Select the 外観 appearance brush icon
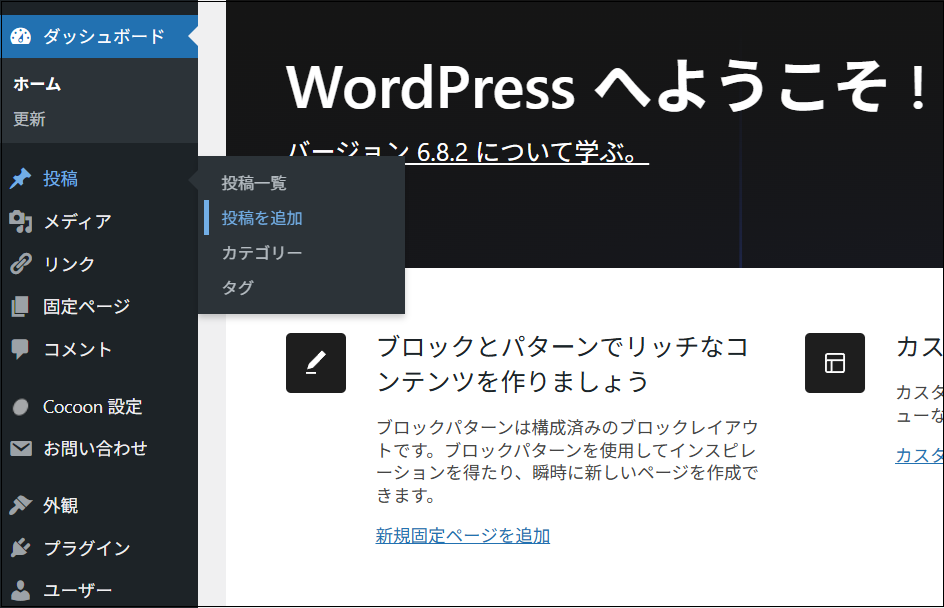The image size is (944, 608). coord(18,506)
